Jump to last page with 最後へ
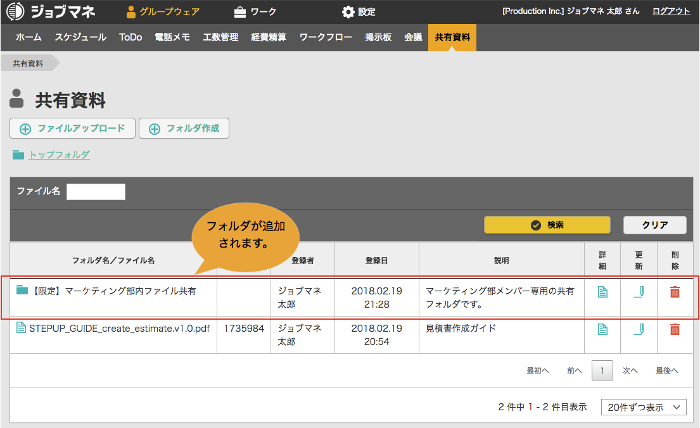The image size is (700, 428). 667,370
